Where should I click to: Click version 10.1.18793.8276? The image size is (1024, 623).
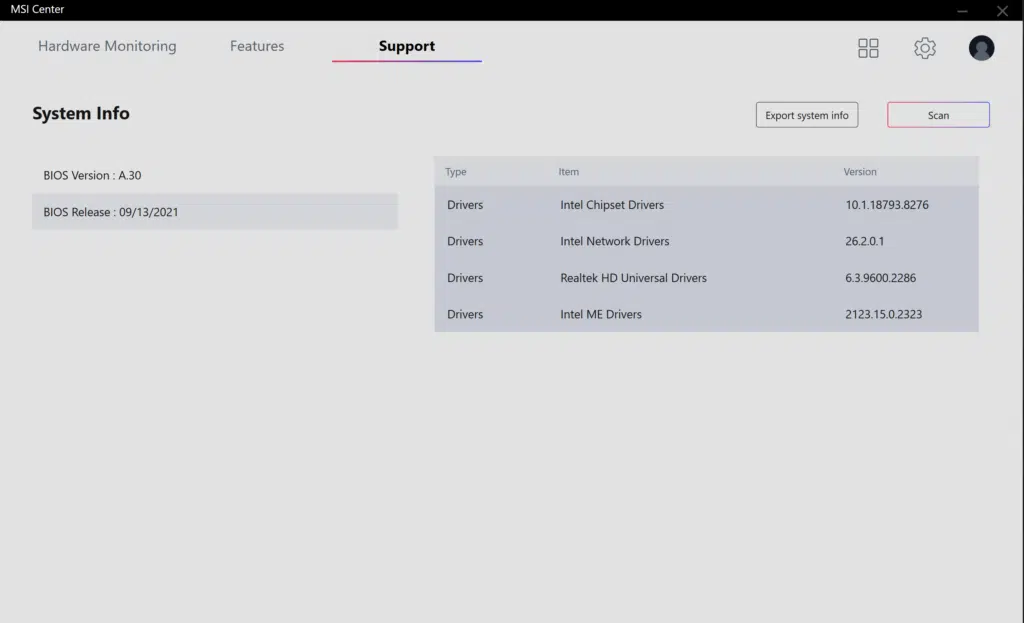pyautogui.click(x=887, y=204)
